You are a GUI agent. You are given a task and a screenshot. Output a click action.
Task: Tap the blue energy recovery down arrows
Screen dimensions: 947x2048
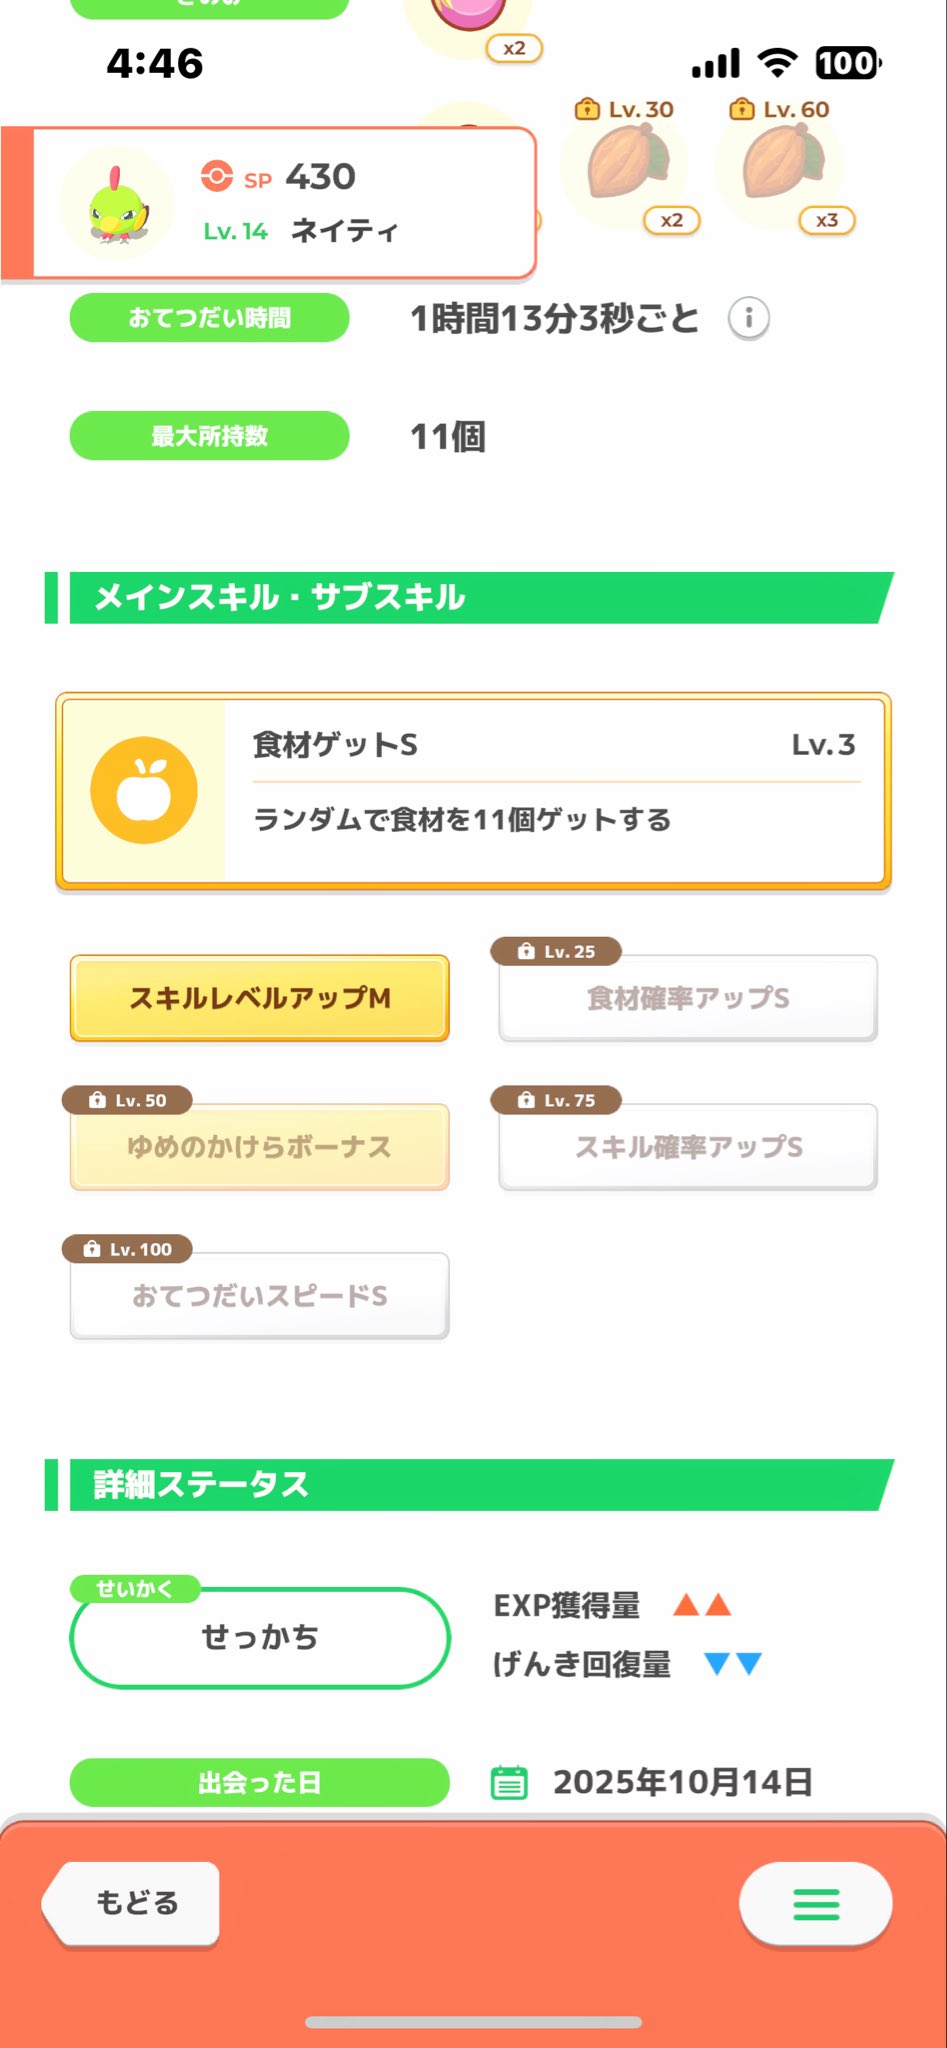(x=733, y=1663)
